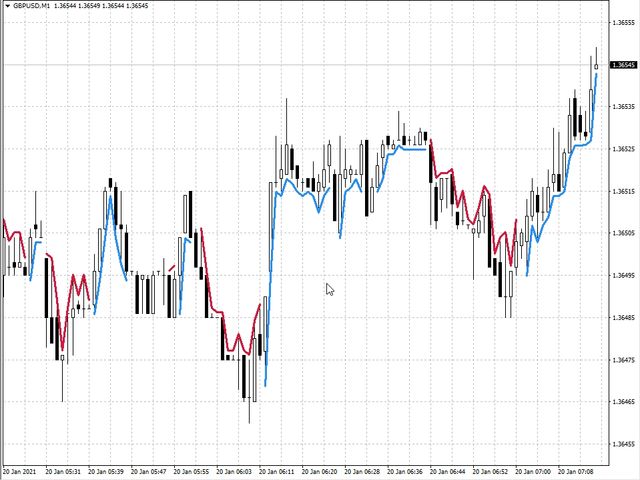This screenshot has width=640, height=480.
Task: Click the 20 Jan 05:55 time label
Action: [191, 472]
